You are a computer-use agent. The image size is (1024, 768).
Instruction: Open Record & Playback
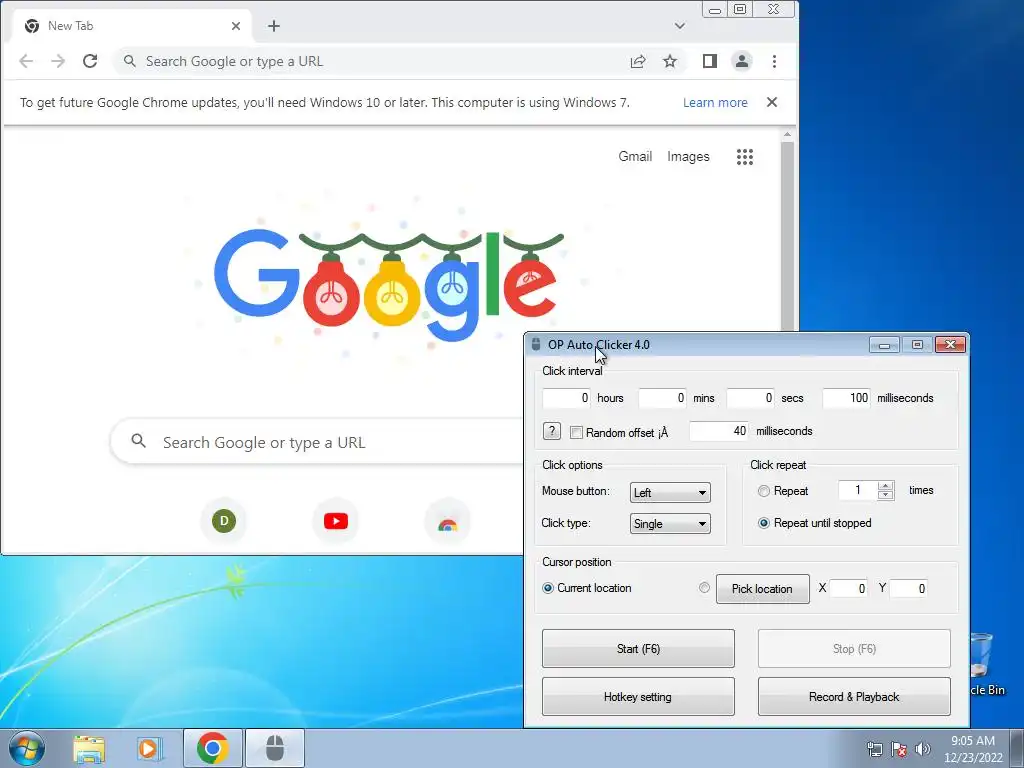point(854,697)
